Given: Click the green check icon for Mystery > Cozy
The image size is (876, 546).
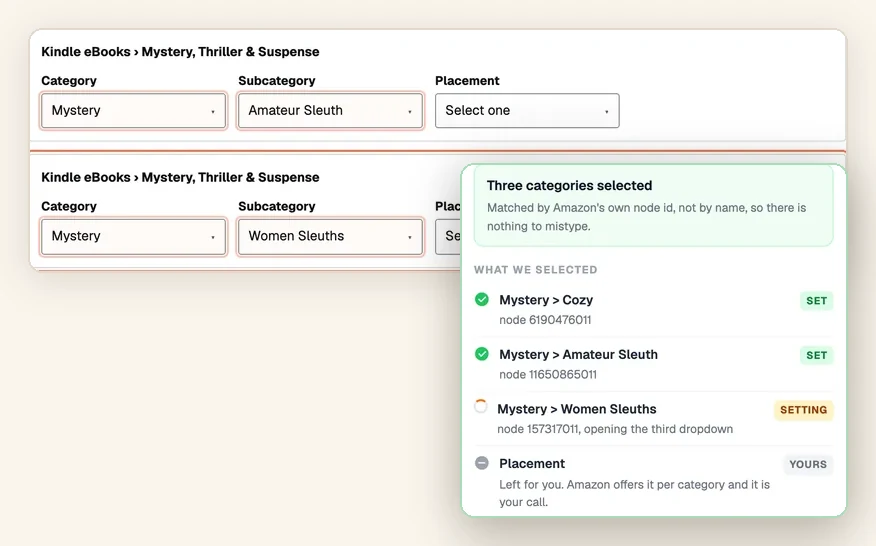Looking at the screenshot, I should point(482,300).
